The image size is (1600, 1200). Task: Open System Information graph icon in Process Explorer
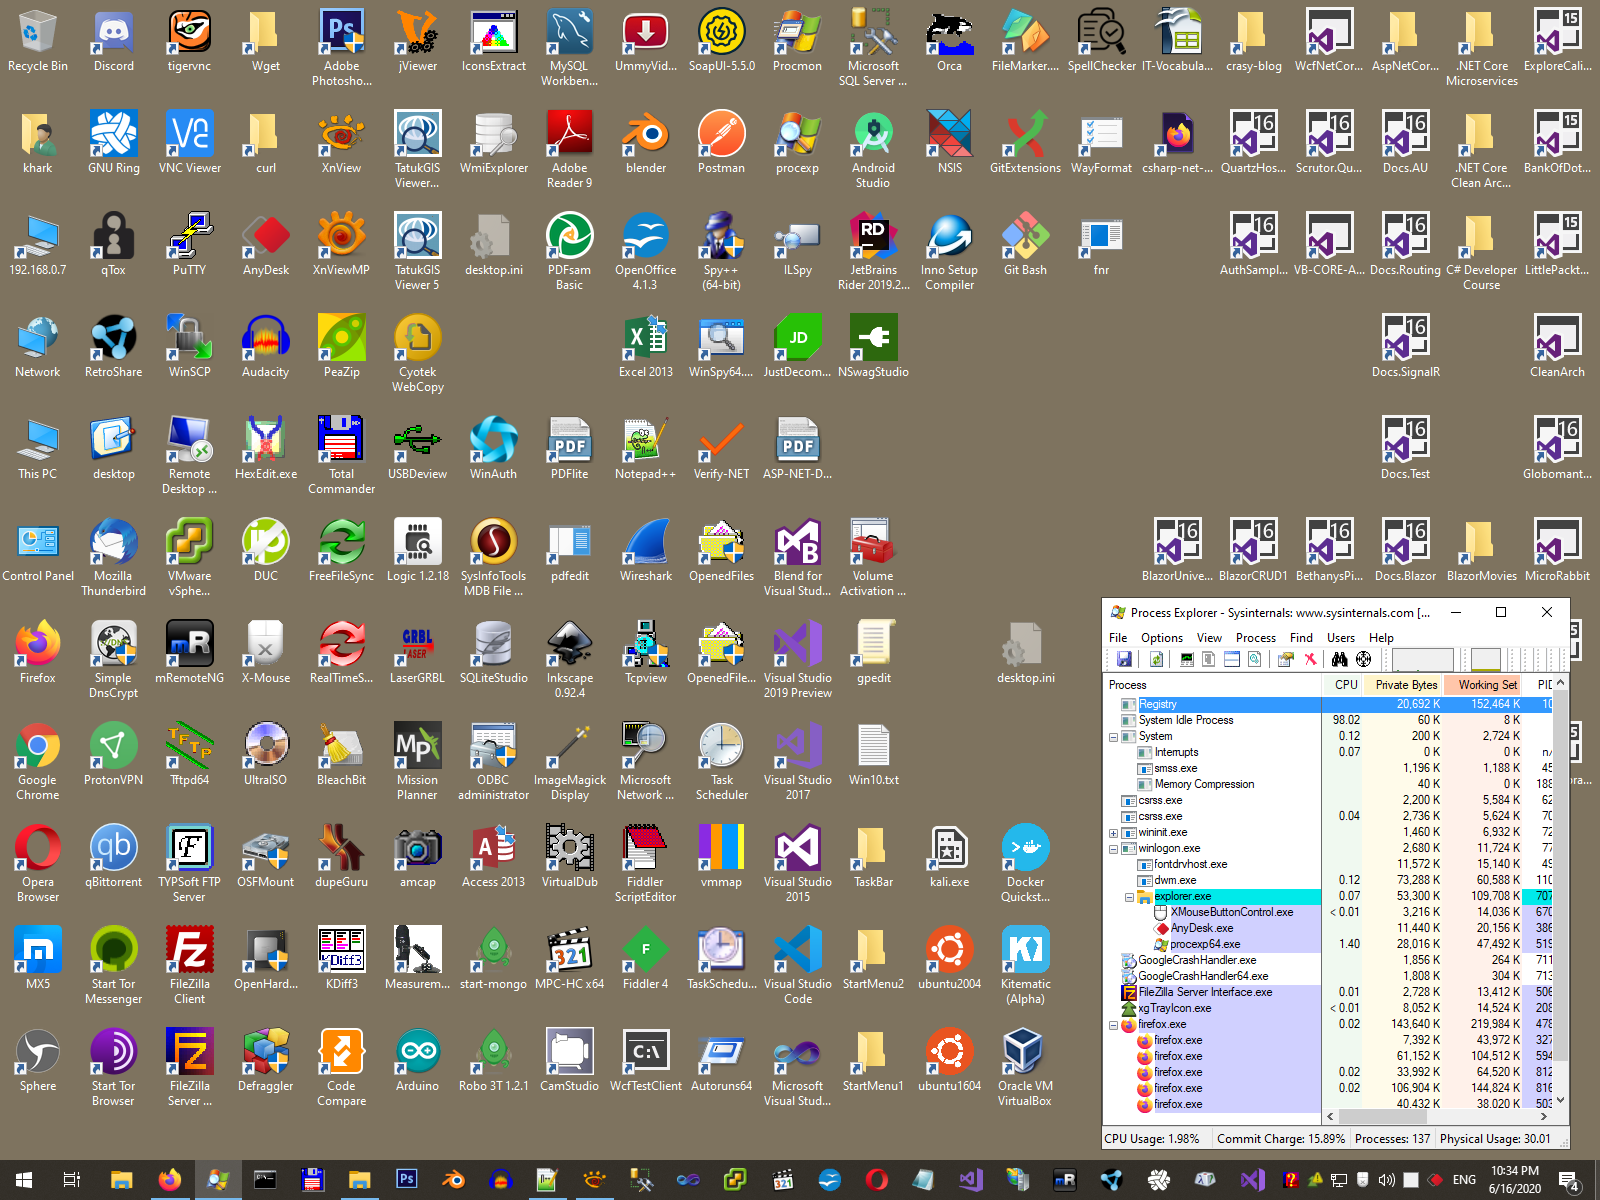pyautogui.click(x=1187, y=659)
